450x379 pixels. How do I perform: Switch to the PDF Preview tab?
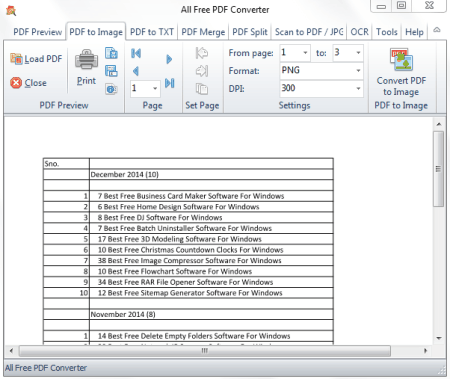37,32
